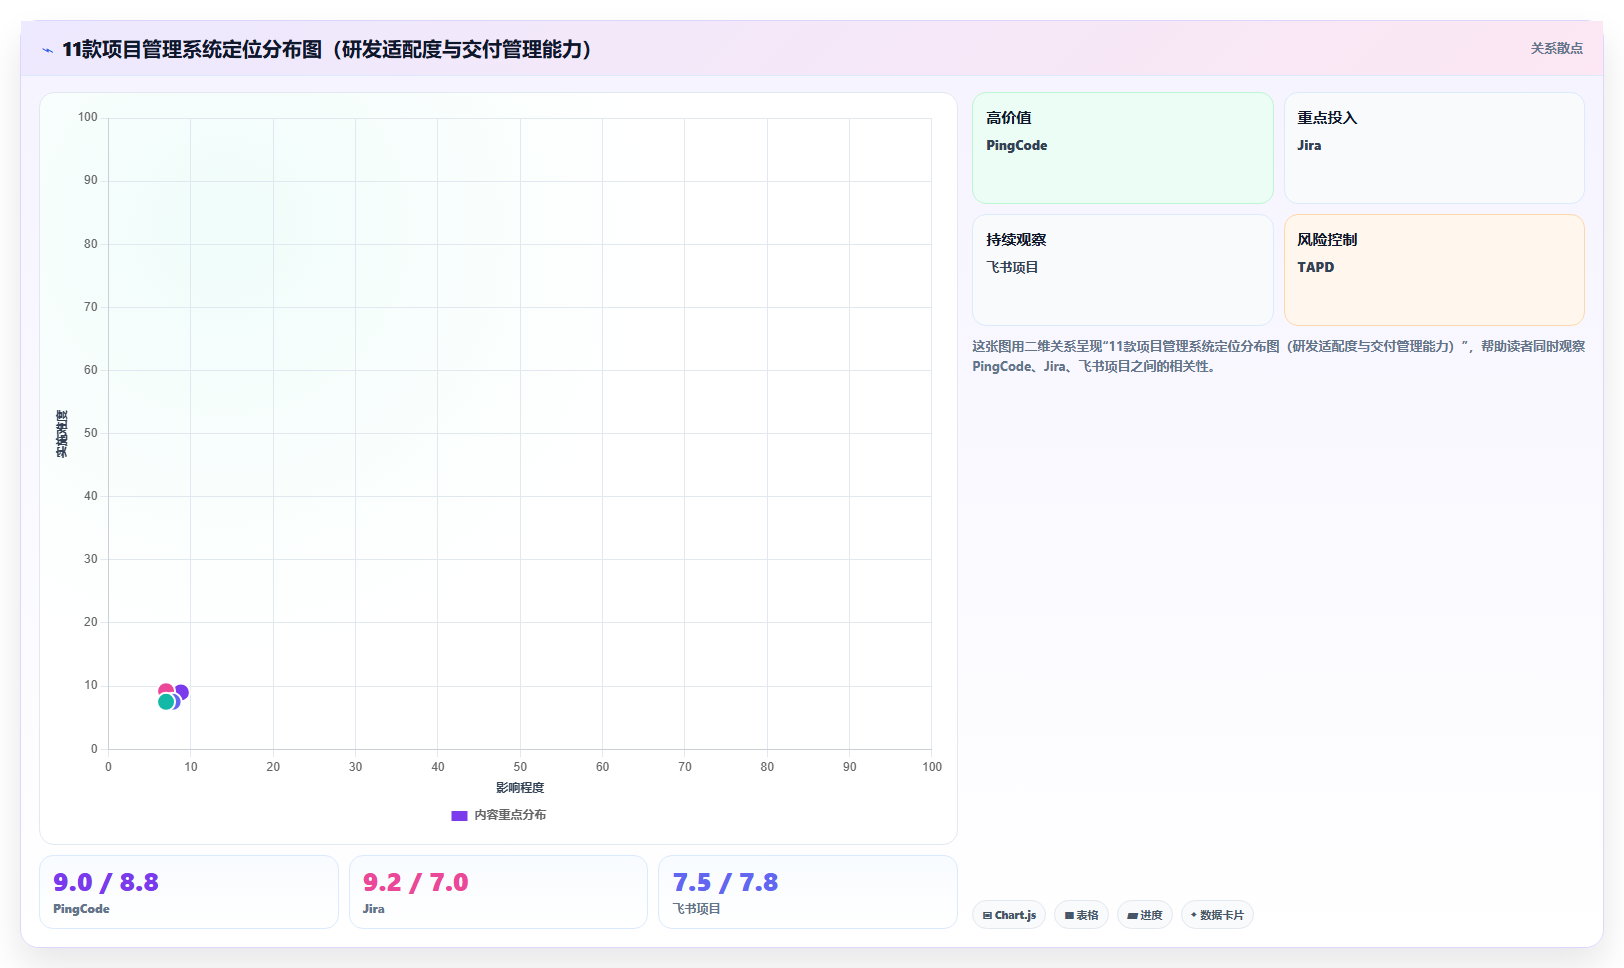
Task: Click the x-axis tick label 70
Action: pyautogui.click(x=685, y=767)
